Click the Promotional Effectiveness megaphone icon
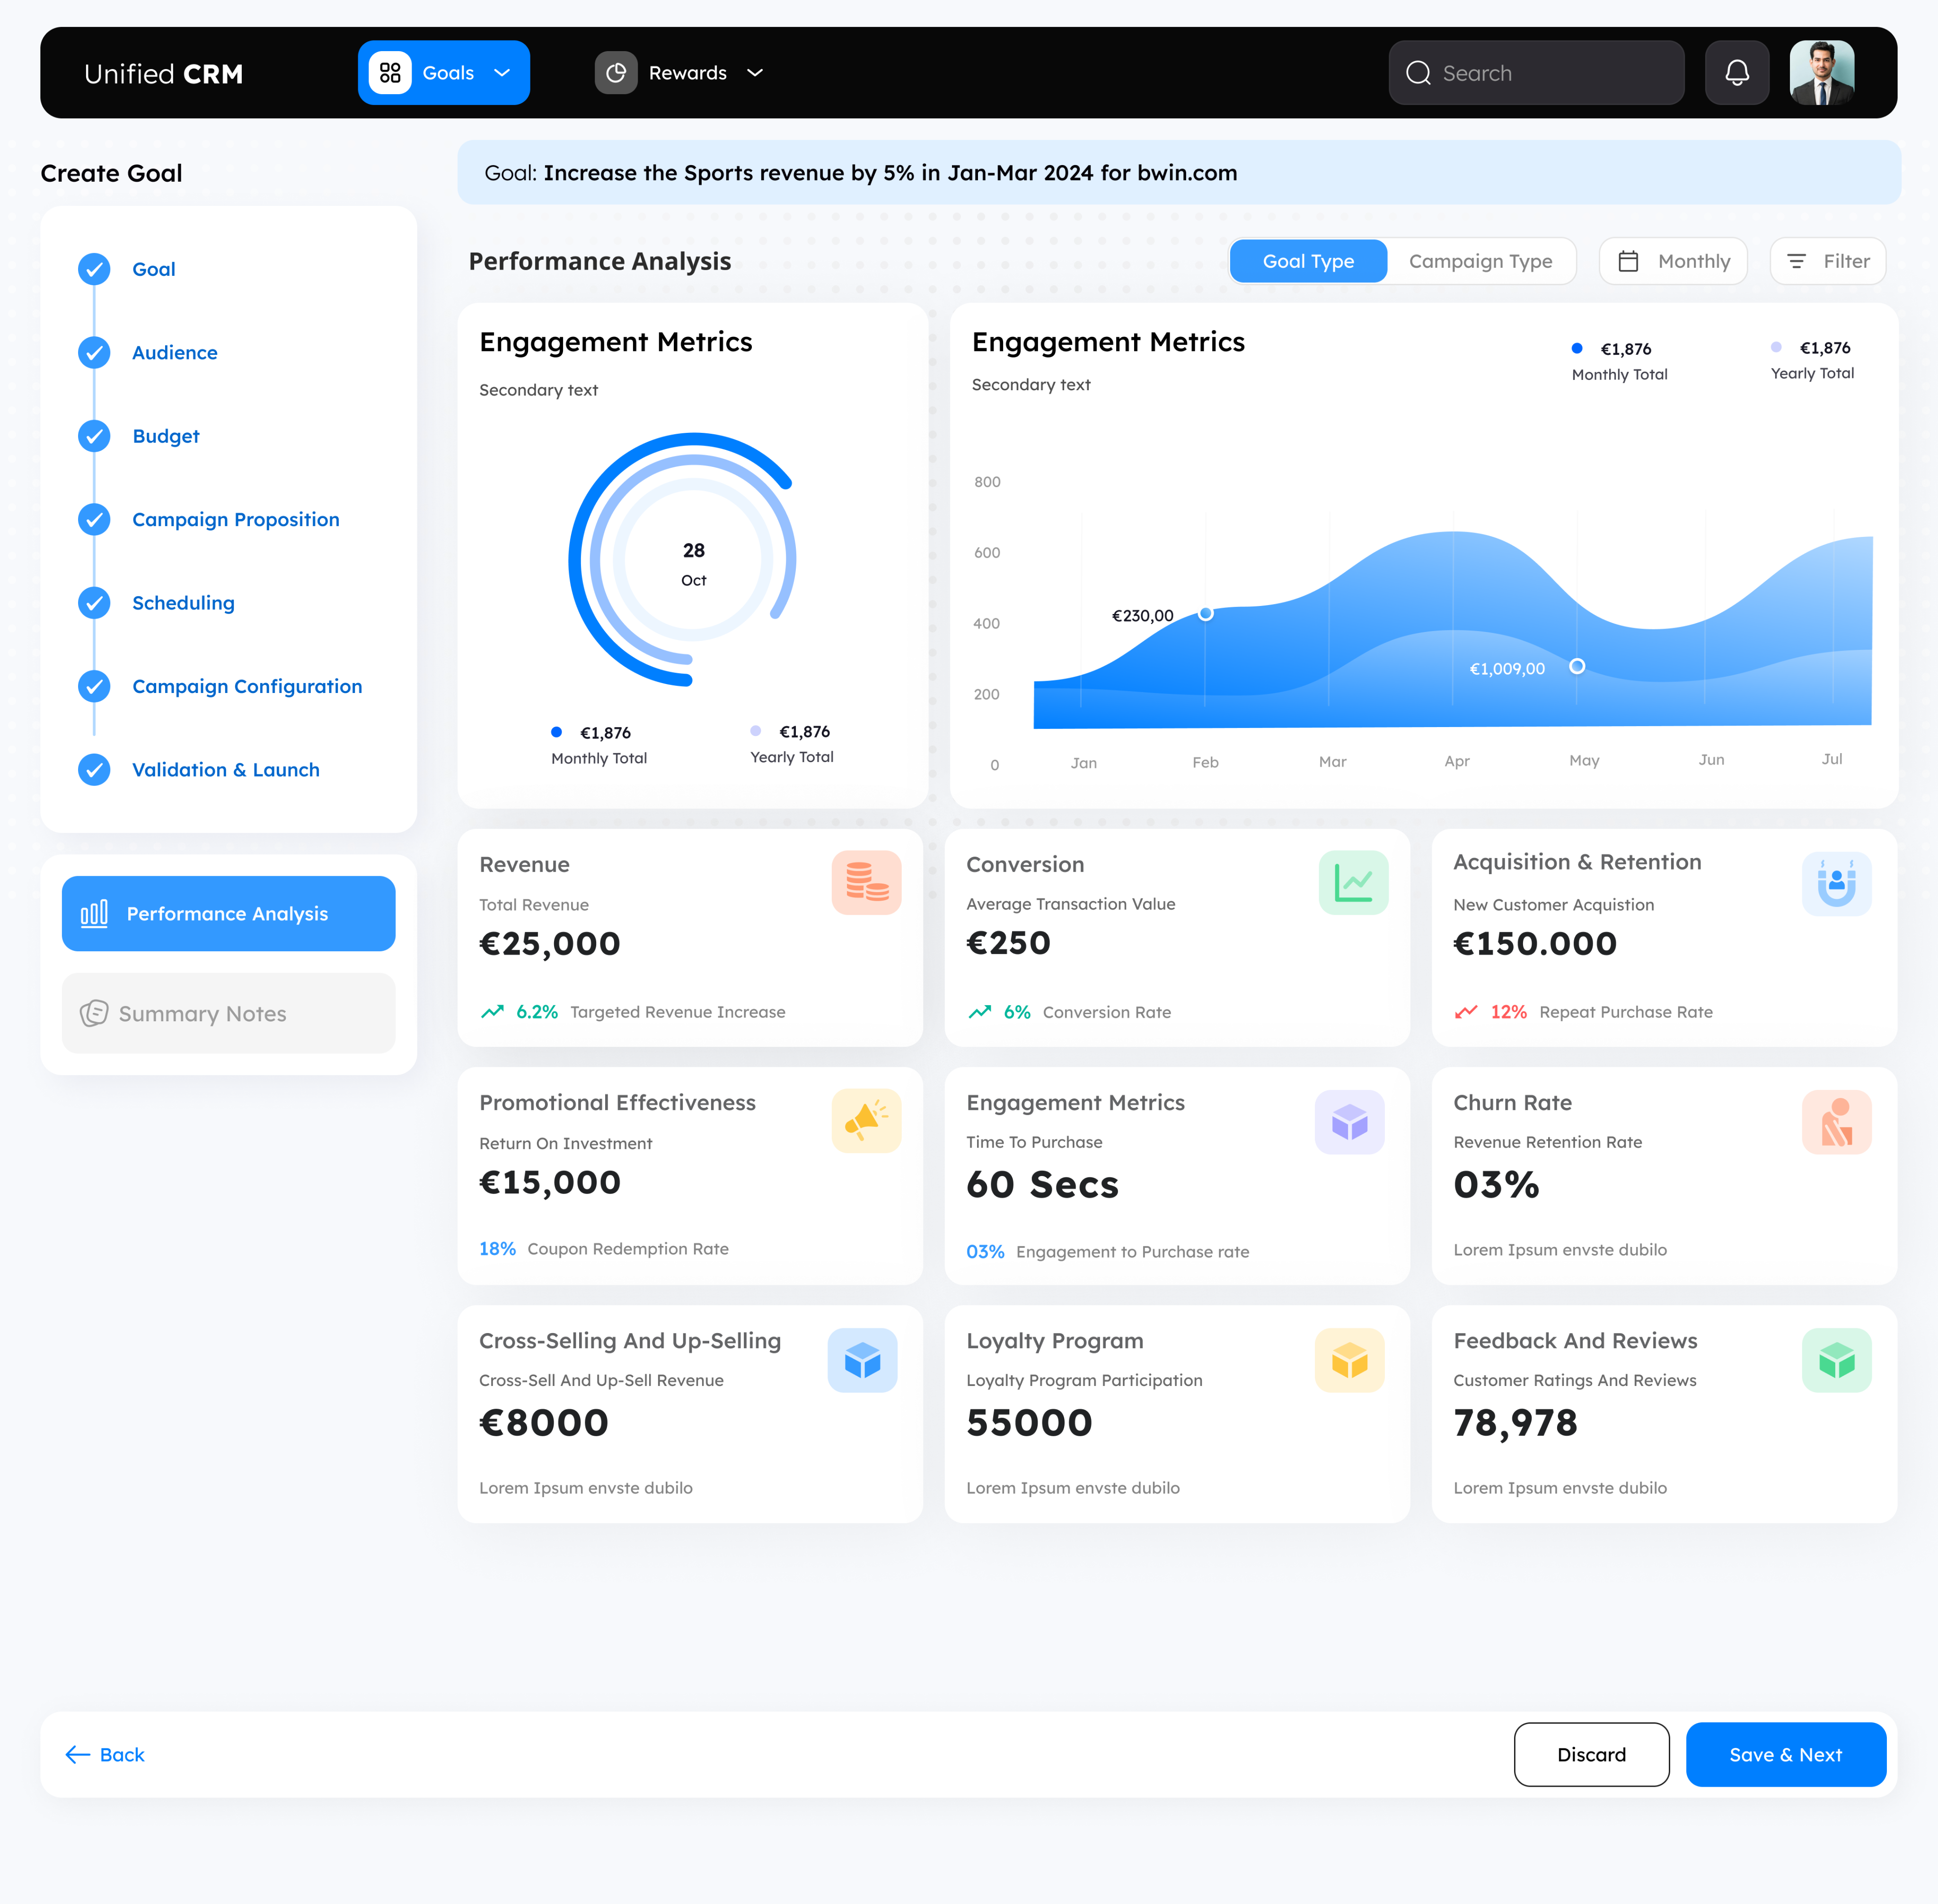Screen dimensions: 1938x1904 pos(866,1121)
